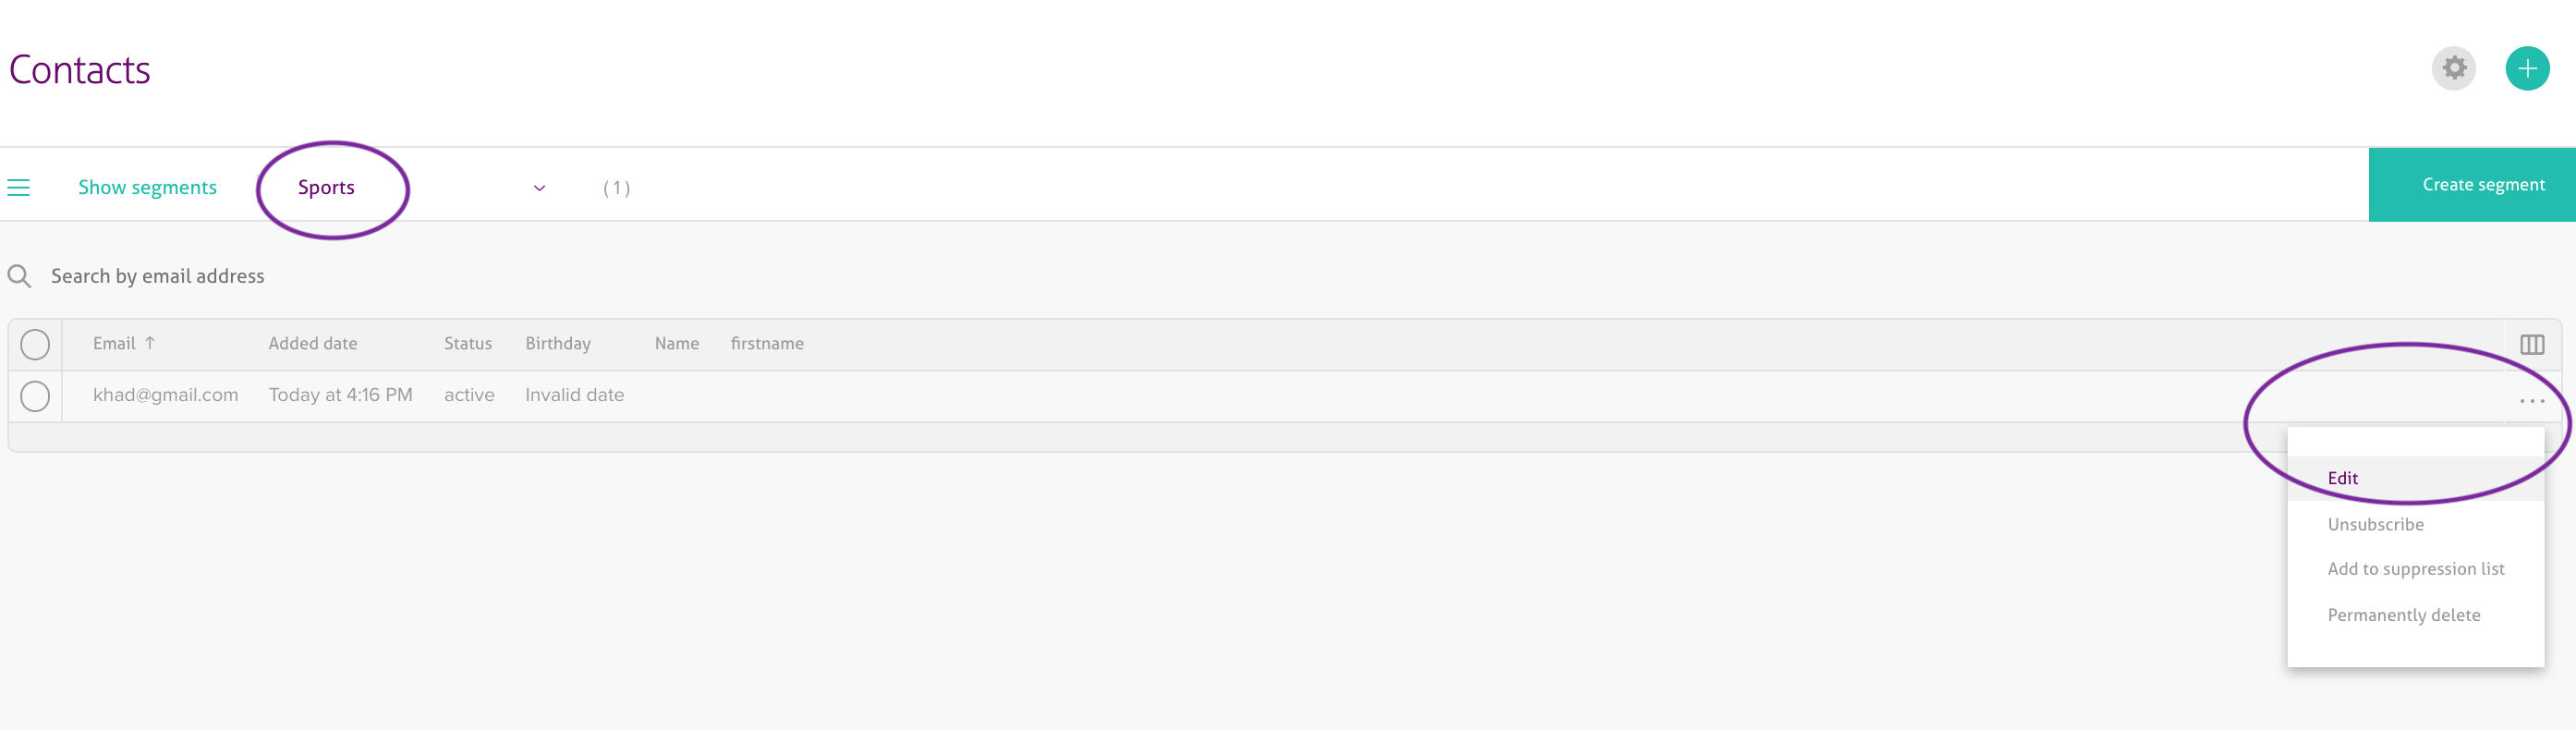Choose Permanently delete option

(2403, 615)
